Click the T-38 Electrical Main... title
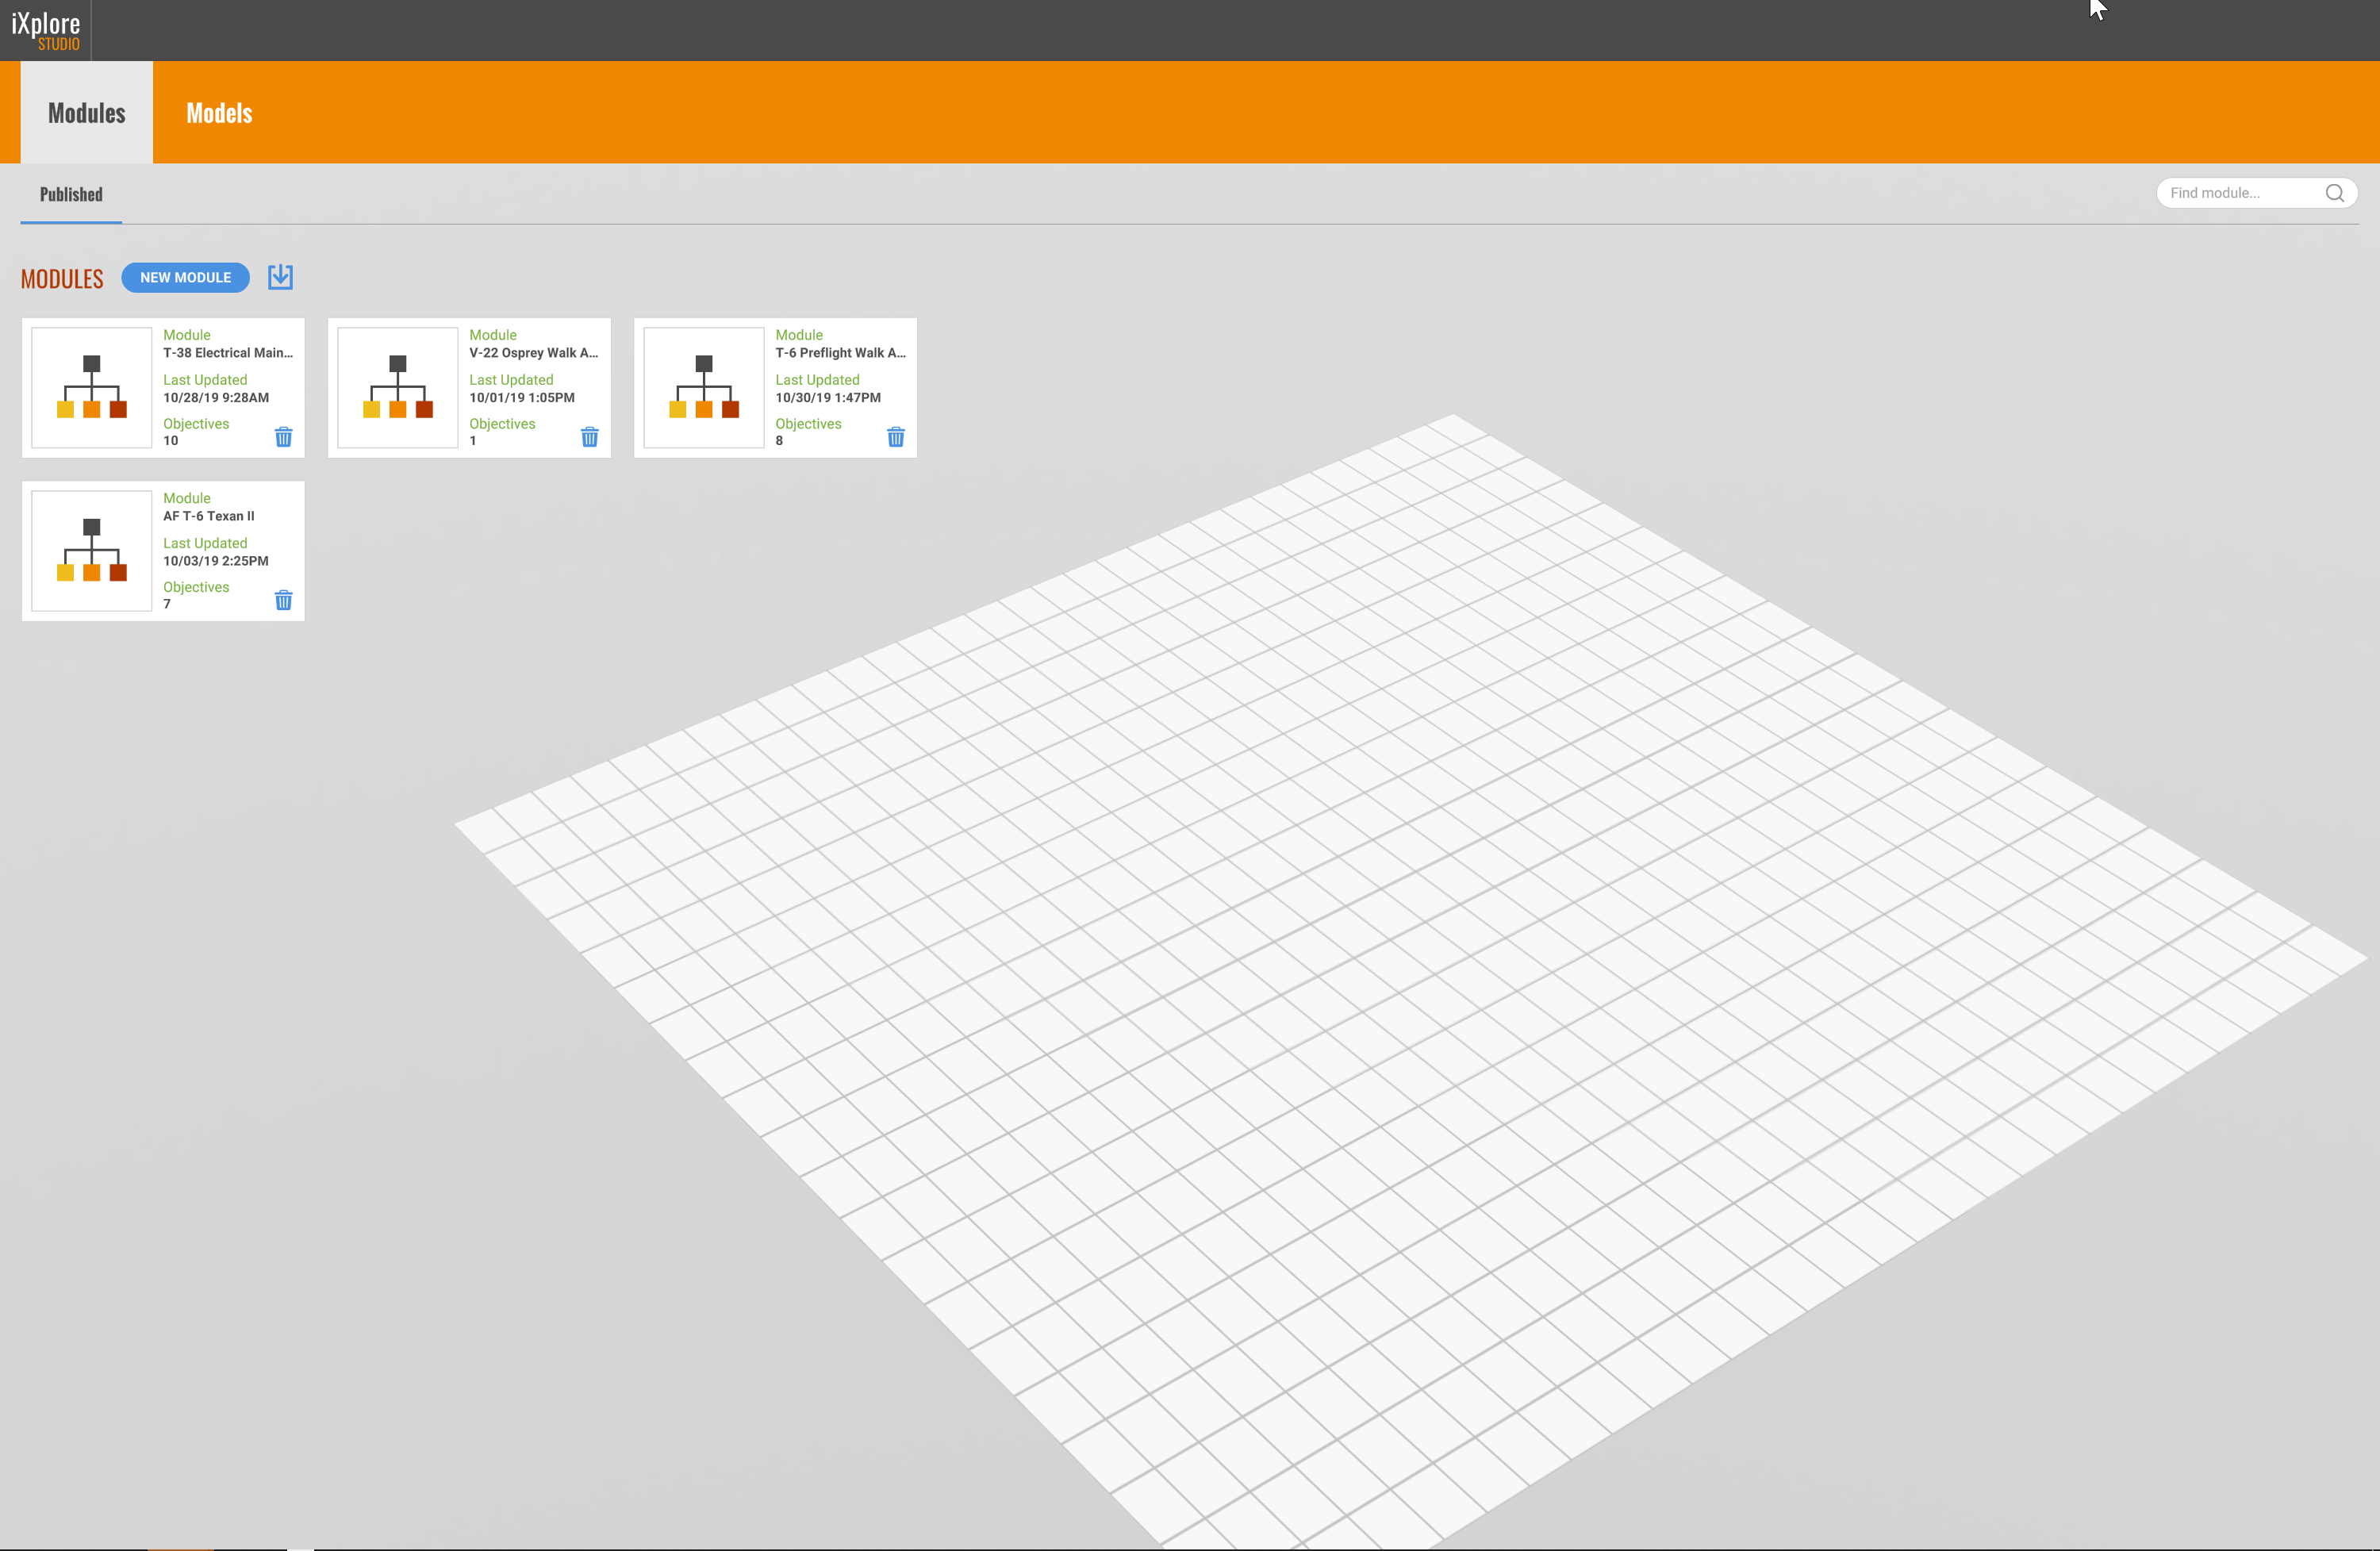Viewport: 2380px width, 1551px height. coord(228,353)
